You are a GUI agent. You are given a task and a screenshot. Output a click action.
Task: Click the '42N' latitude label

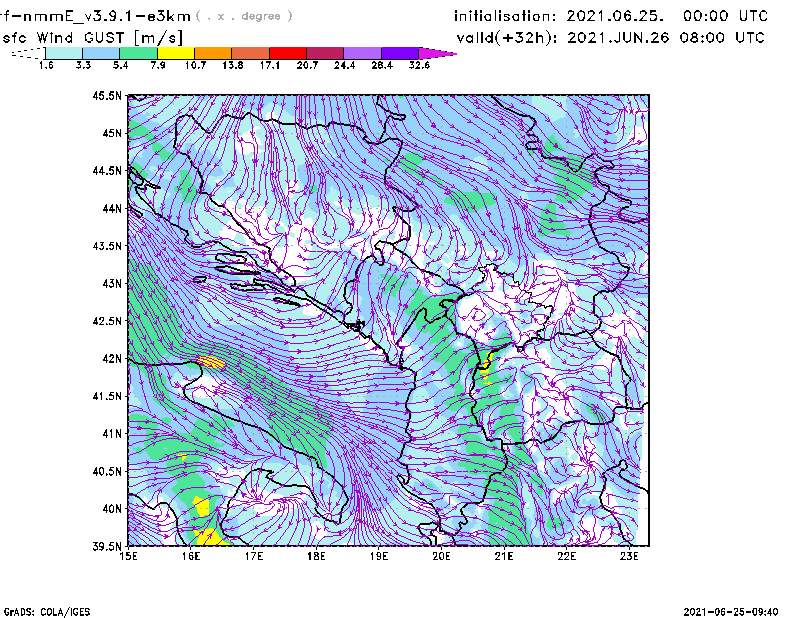click(112, 359)
